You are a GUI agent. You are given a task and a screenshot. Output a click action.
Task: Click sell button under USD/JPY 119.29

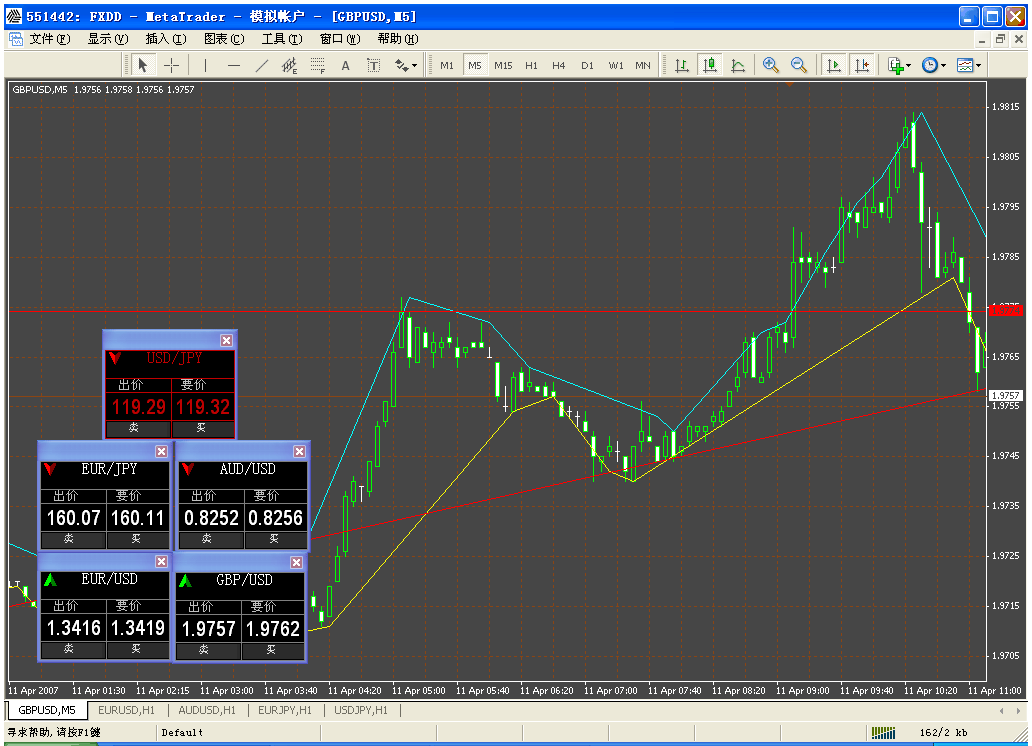(x=138, y=428)
